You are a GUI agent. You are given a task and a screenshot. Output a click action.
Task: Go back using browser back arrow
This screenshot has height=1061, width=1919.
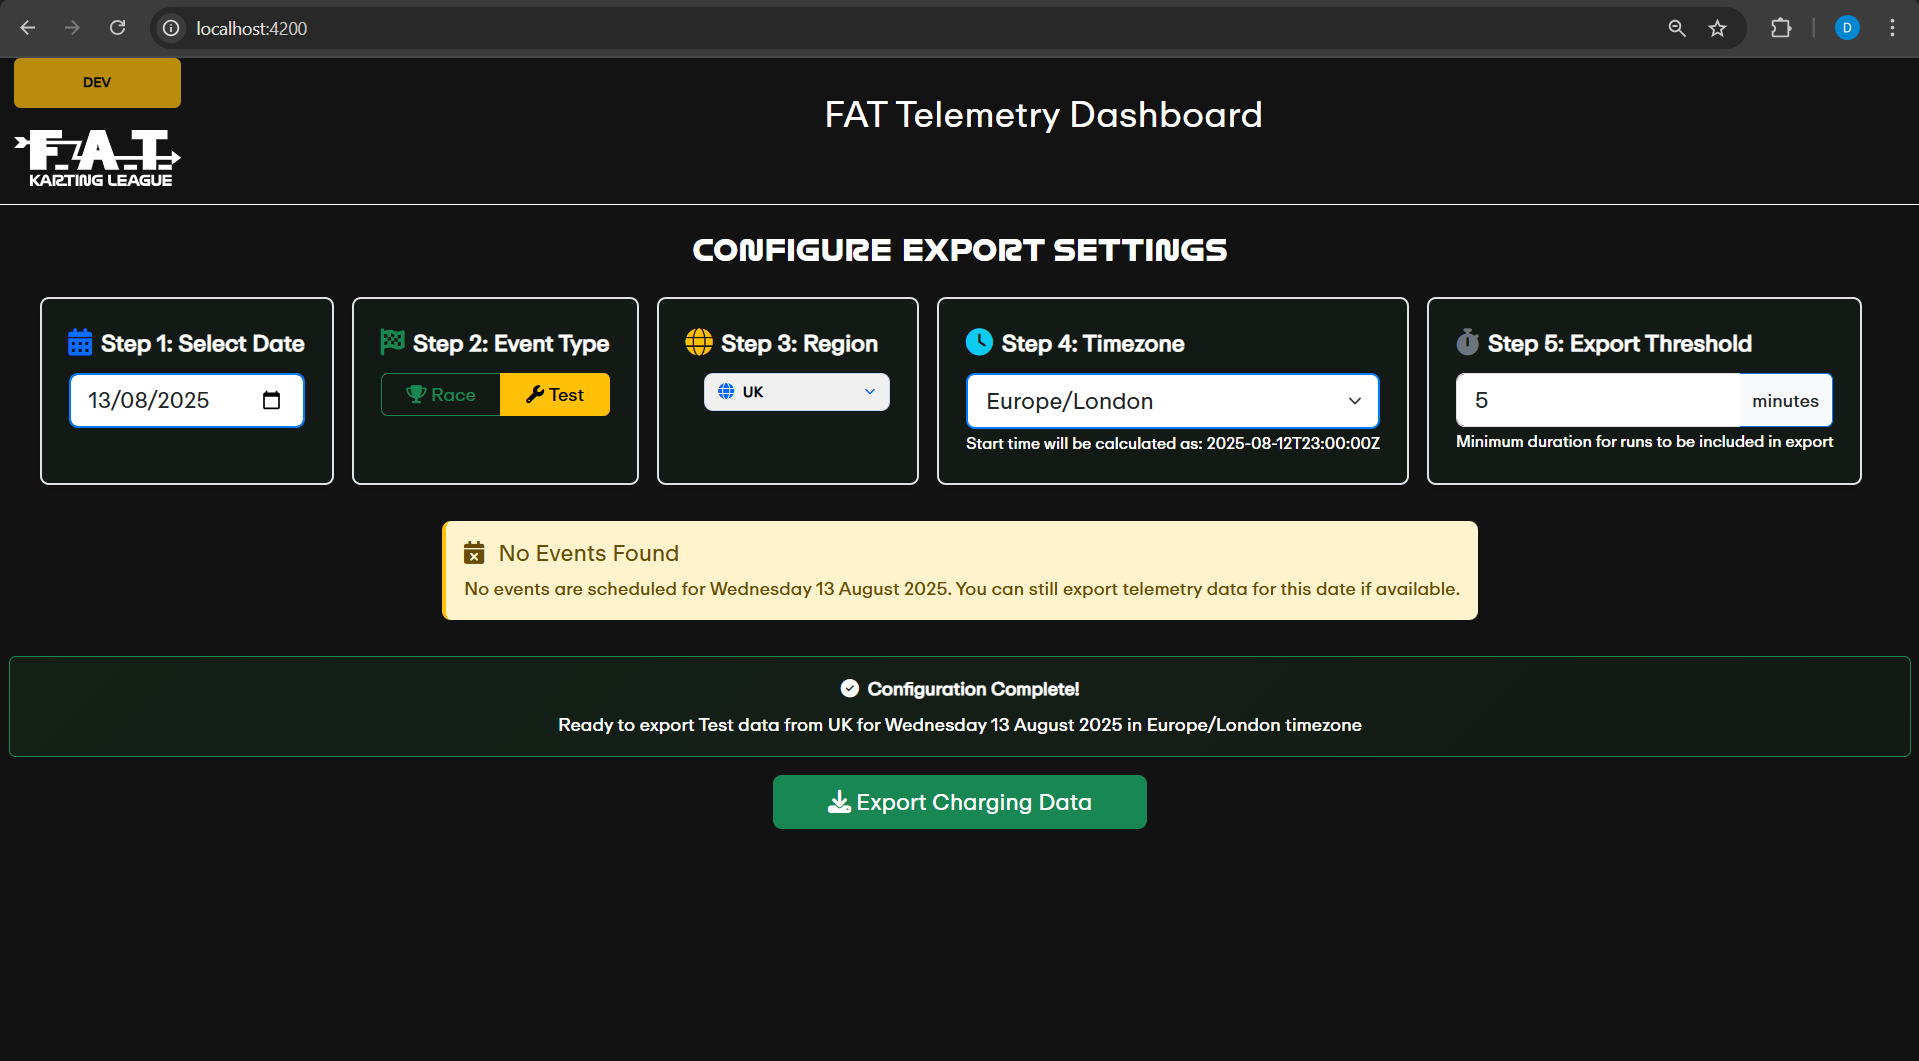point(28,28)
